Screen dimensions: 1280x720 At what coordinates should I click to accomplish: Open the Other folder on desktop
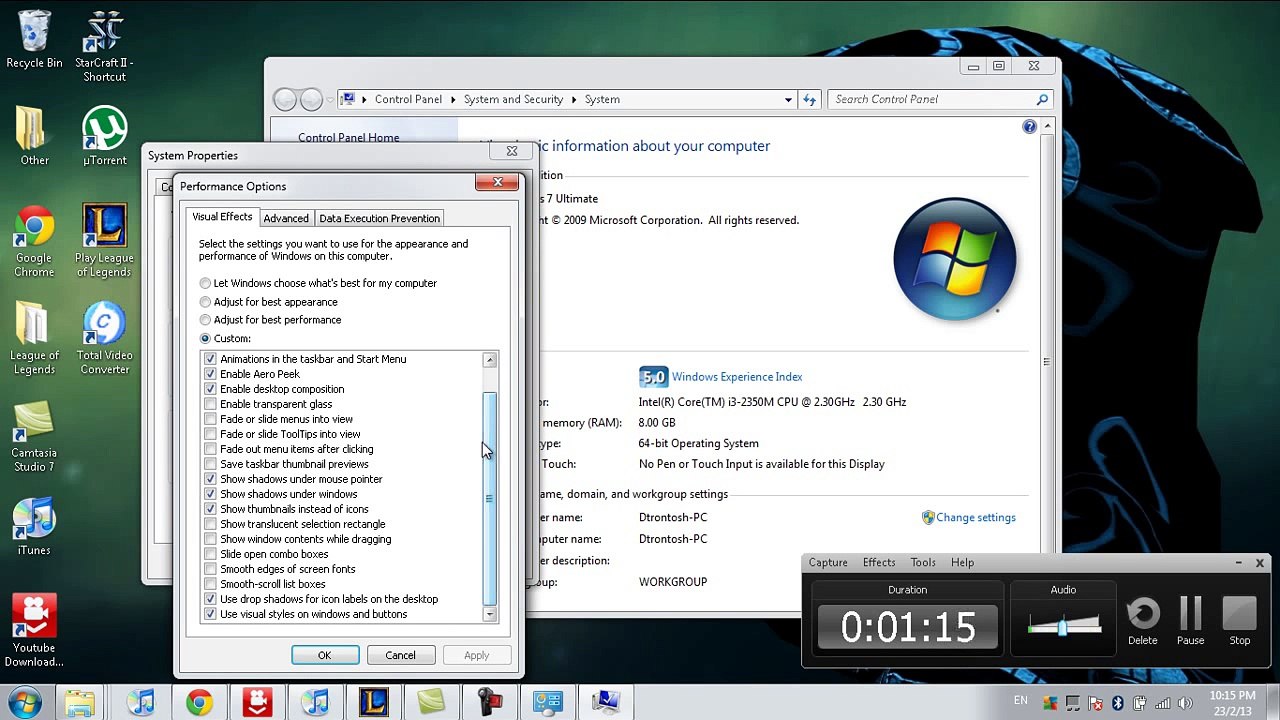coord(34,135)
